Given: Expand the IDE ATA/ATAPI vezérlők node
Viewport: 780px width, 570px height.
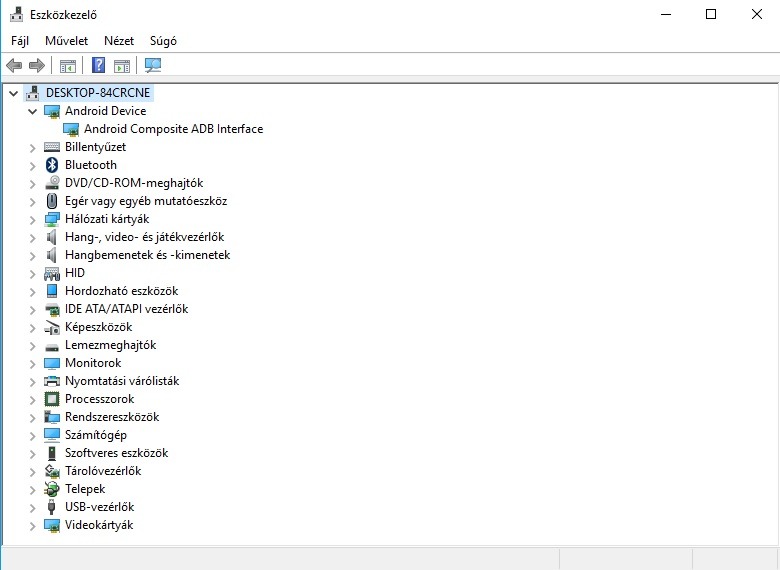Looking at the screenshot, I should 33,309.
